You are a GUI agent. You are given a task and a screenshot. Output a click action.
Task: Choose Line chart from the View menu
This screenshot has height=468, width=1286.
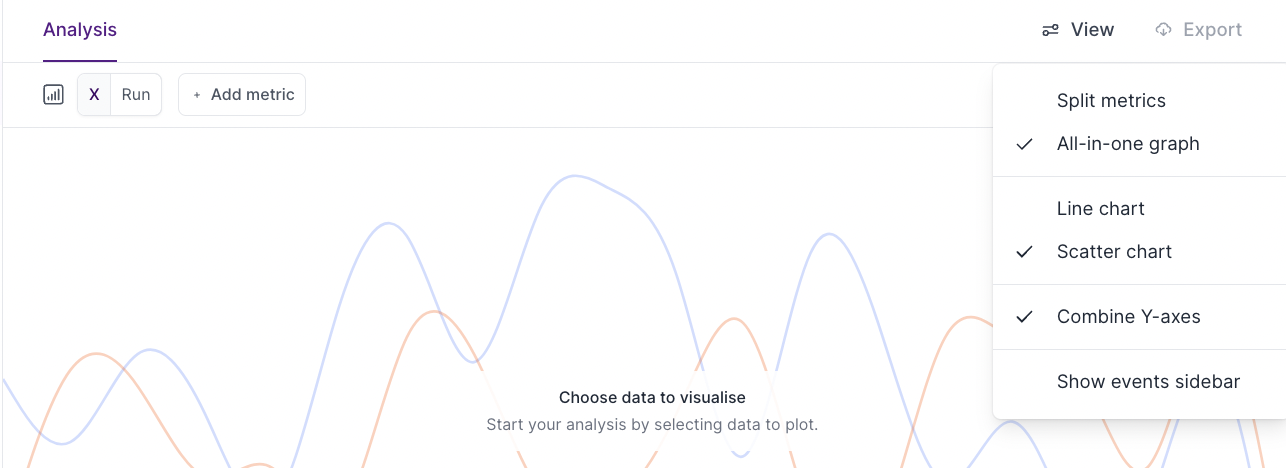point(1100,209)
